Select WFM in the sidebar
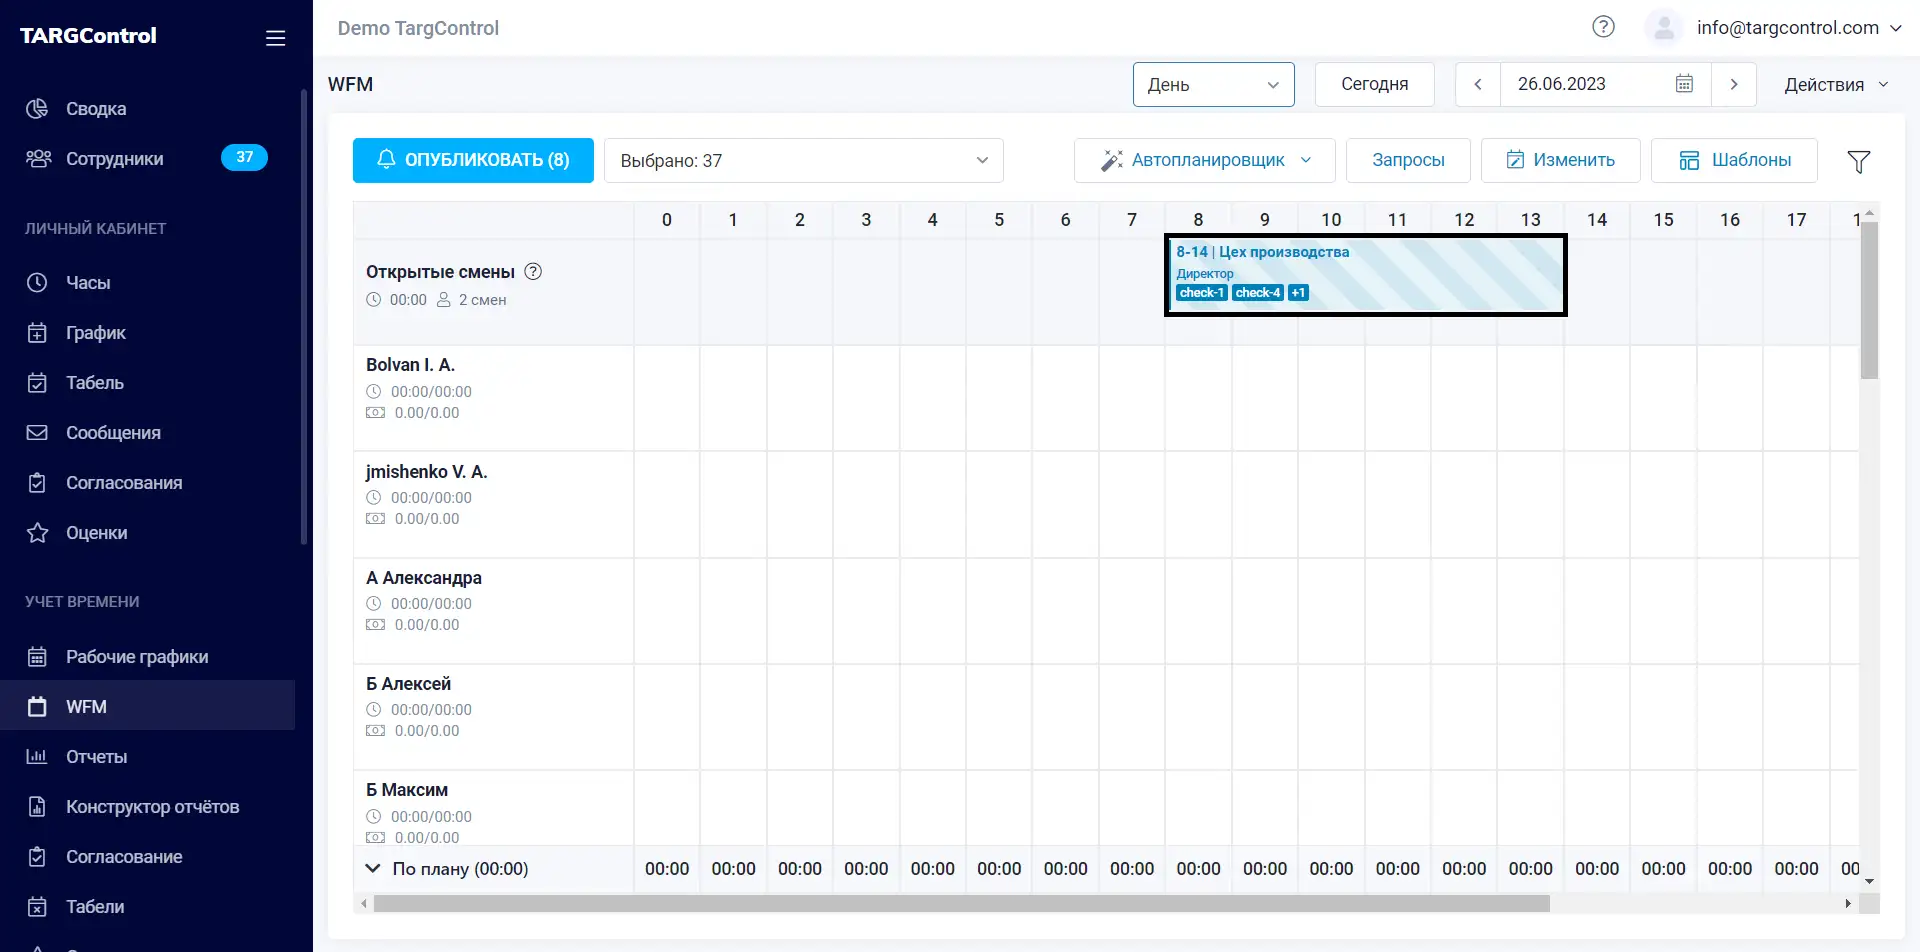This screenshot has height=952, width=1920. [x=148, y=706]
